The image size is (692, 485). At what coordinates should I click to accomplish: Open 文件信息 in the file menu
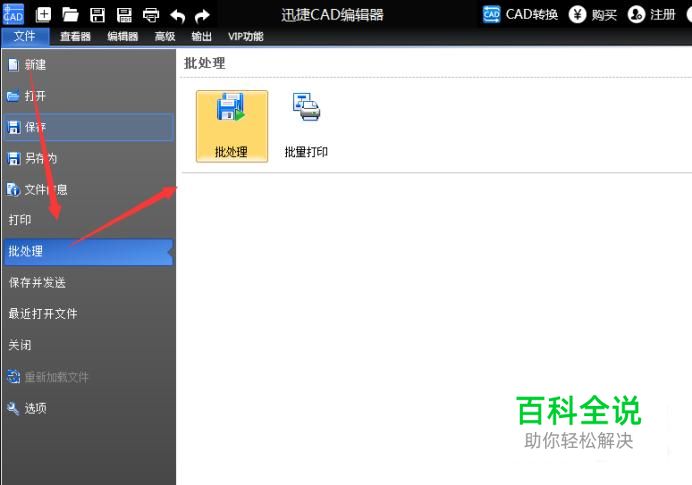point(88,189)
